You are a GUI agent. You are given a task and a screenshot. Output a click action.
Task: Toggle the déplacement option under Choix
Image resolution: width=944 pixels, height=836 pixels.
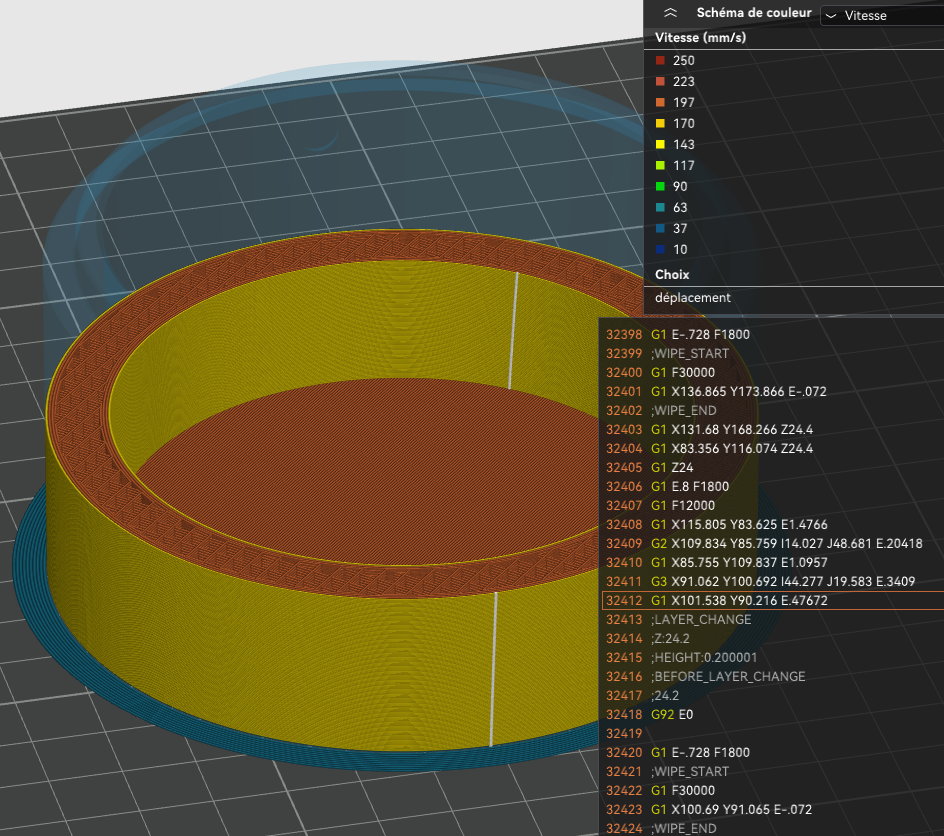(x=693, y=297)
